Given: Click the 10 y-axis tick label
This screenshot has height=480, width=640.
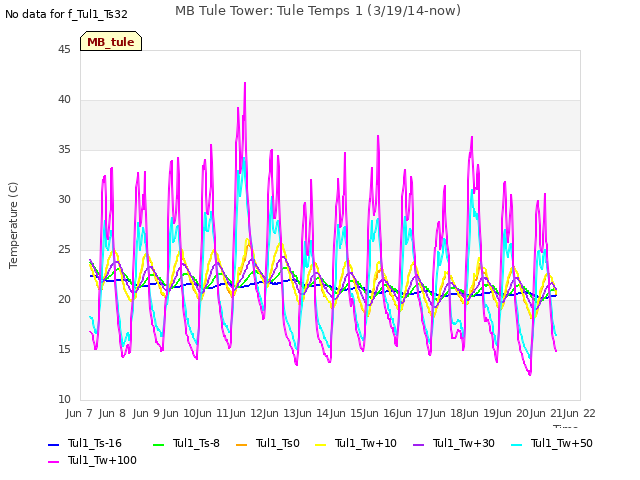Looking at the screenshot, I should pos(64,400).
